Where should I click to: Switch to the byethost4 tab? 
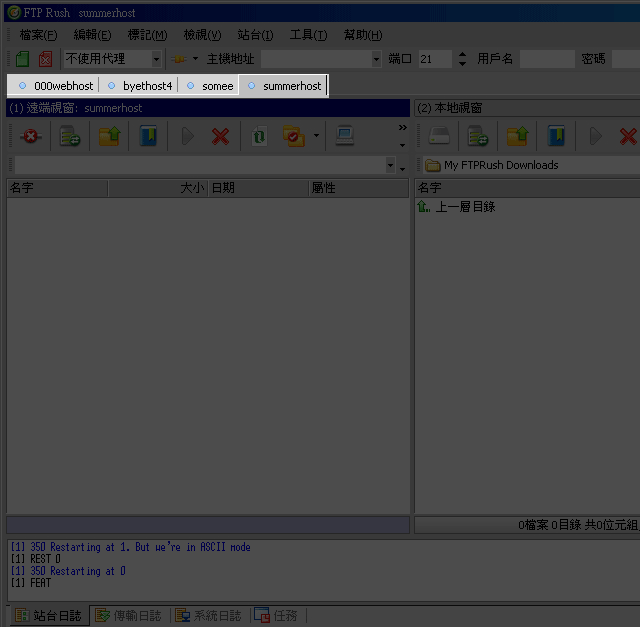140,86
